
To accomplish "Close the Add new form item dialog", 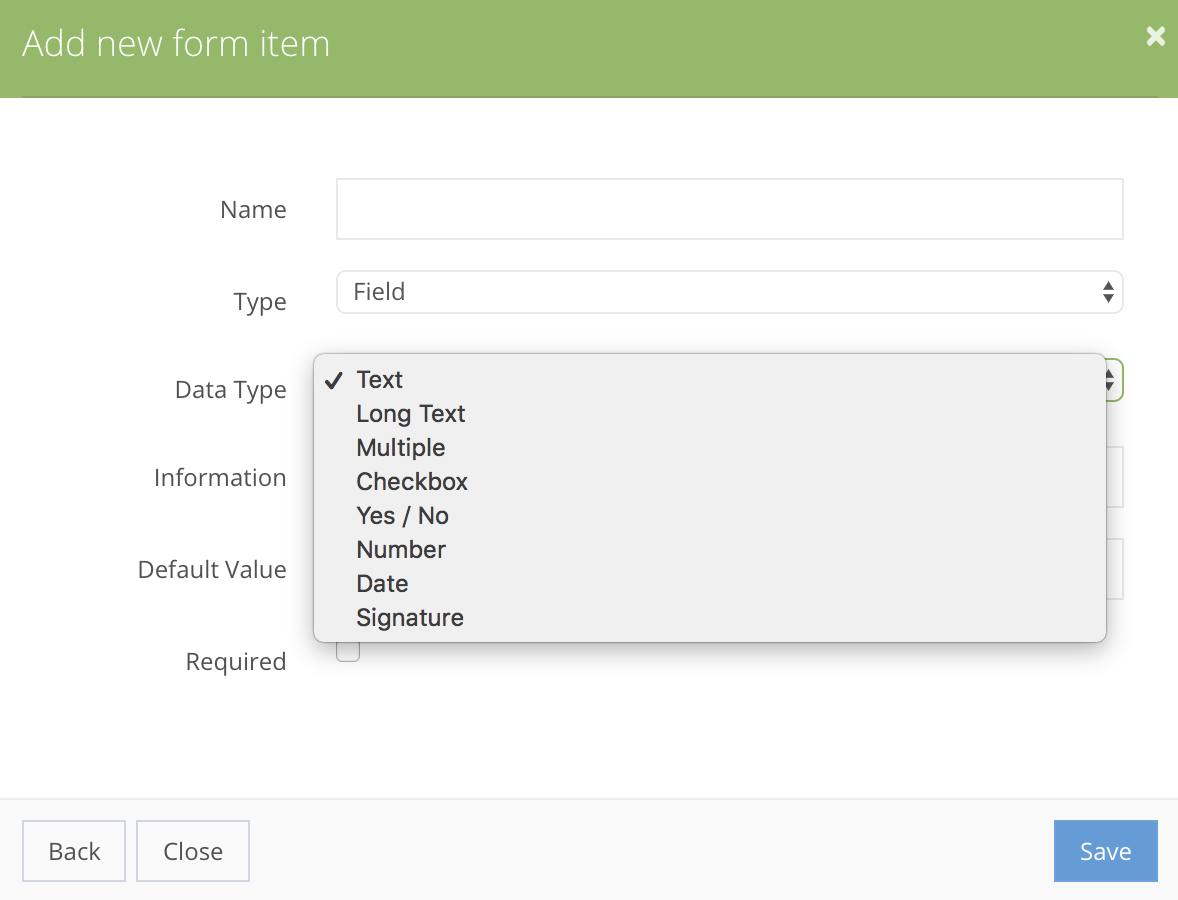I will [x=1155, y=37].
